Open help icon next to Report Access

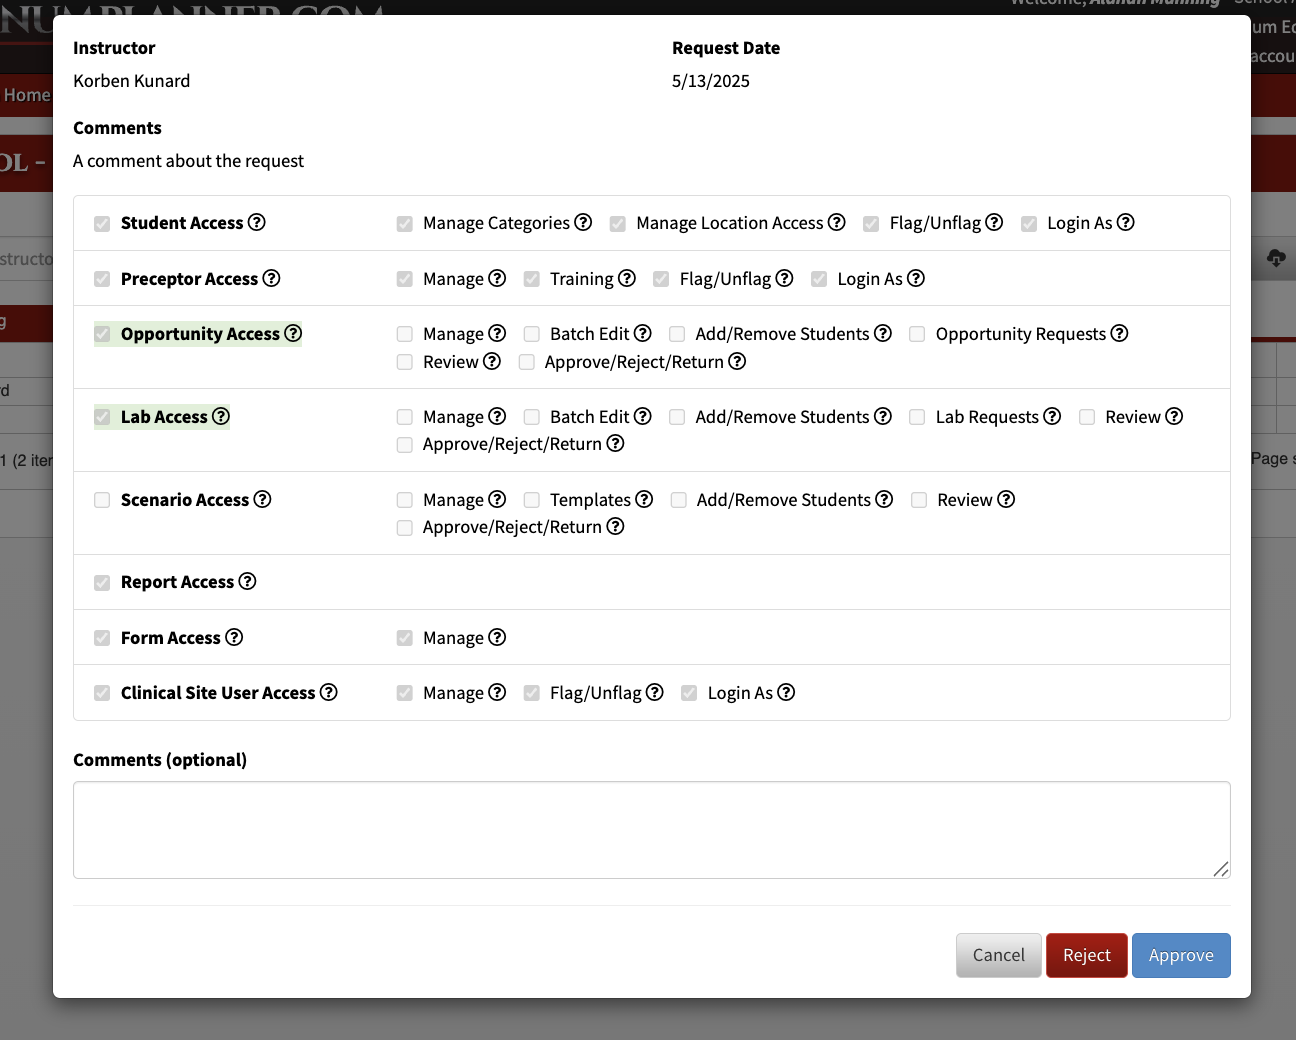pos(247,581)
